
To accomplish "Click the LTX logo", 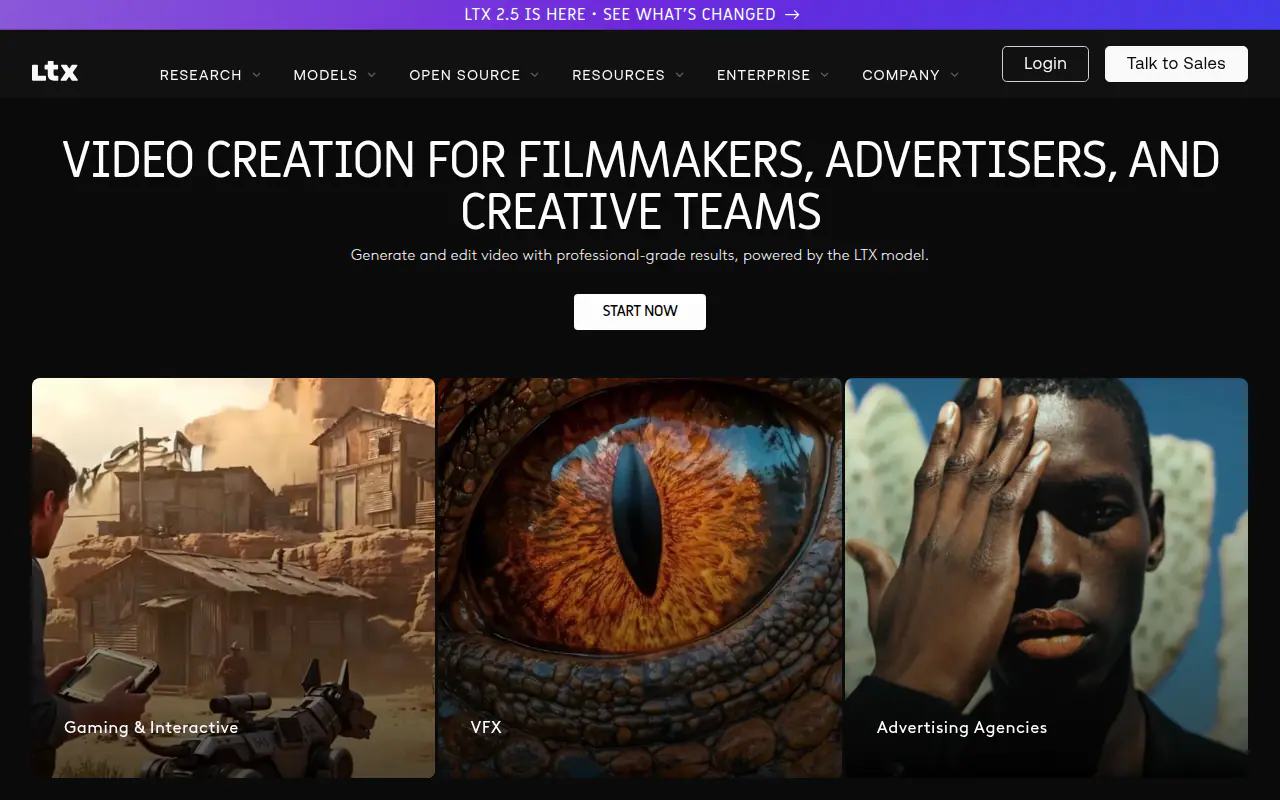I will coord(55,72).
